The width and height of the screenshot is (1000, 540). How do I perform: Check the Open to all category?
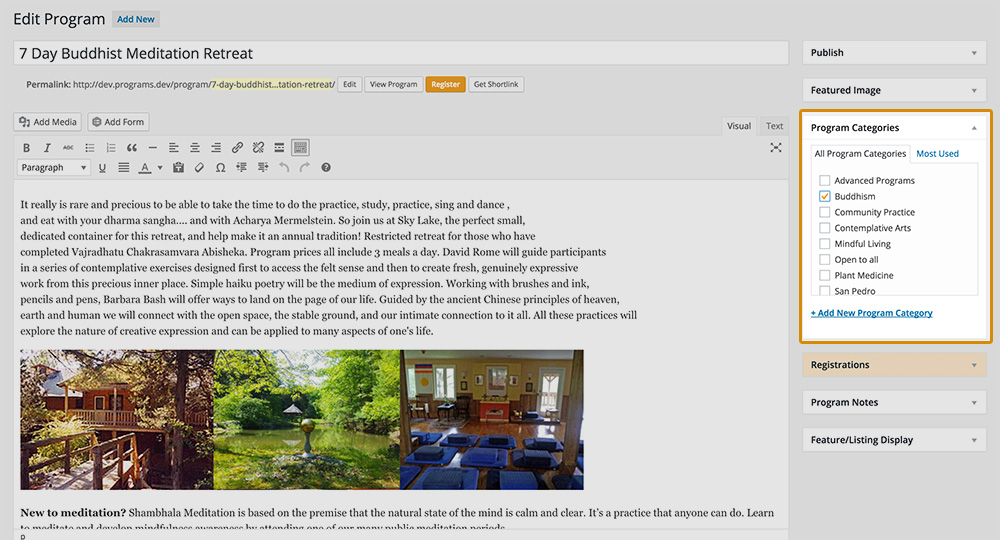825,259
